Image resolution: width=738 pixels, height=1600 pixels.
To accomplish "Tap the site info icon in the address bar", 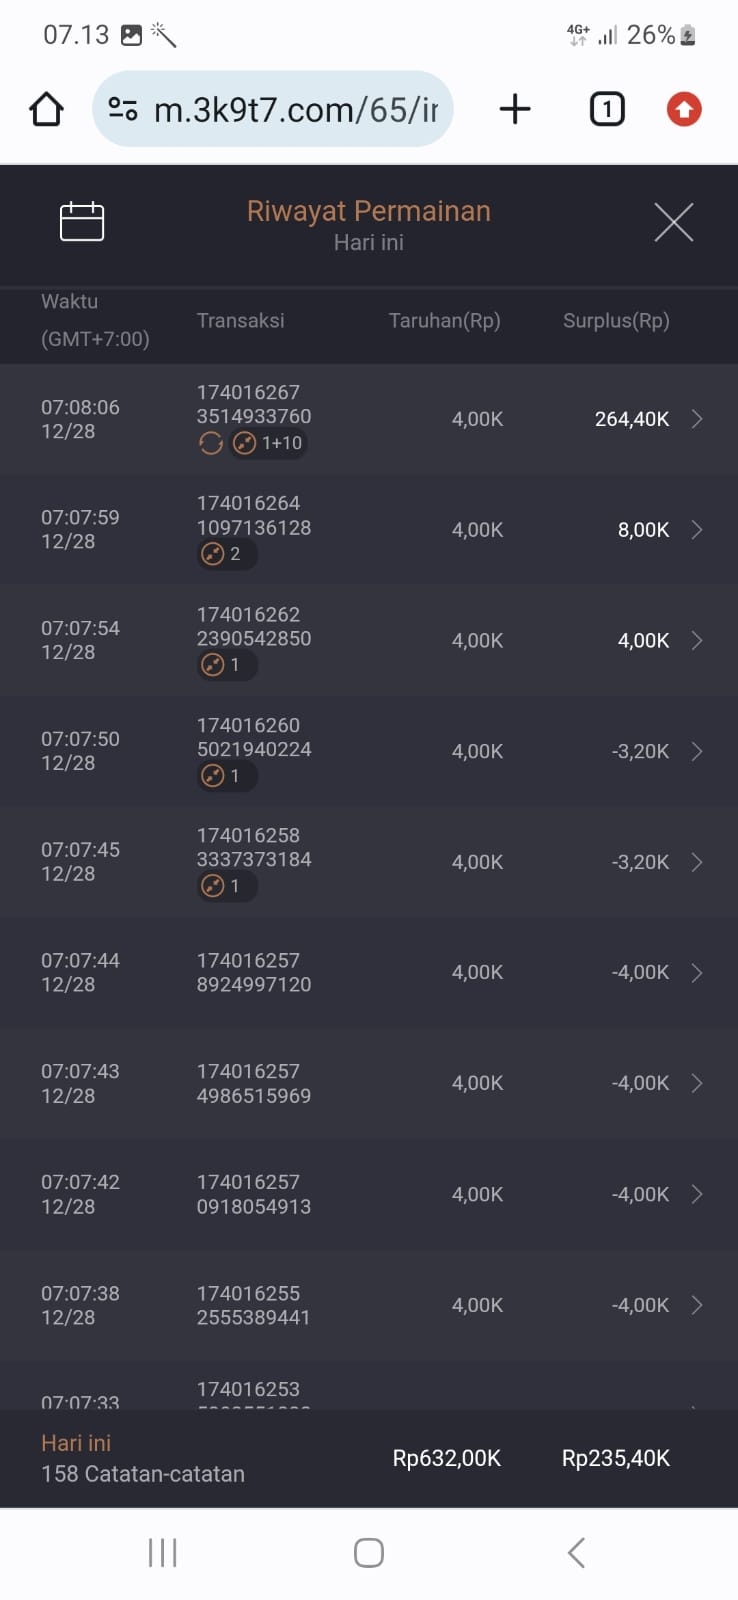I will coord(123,109).
